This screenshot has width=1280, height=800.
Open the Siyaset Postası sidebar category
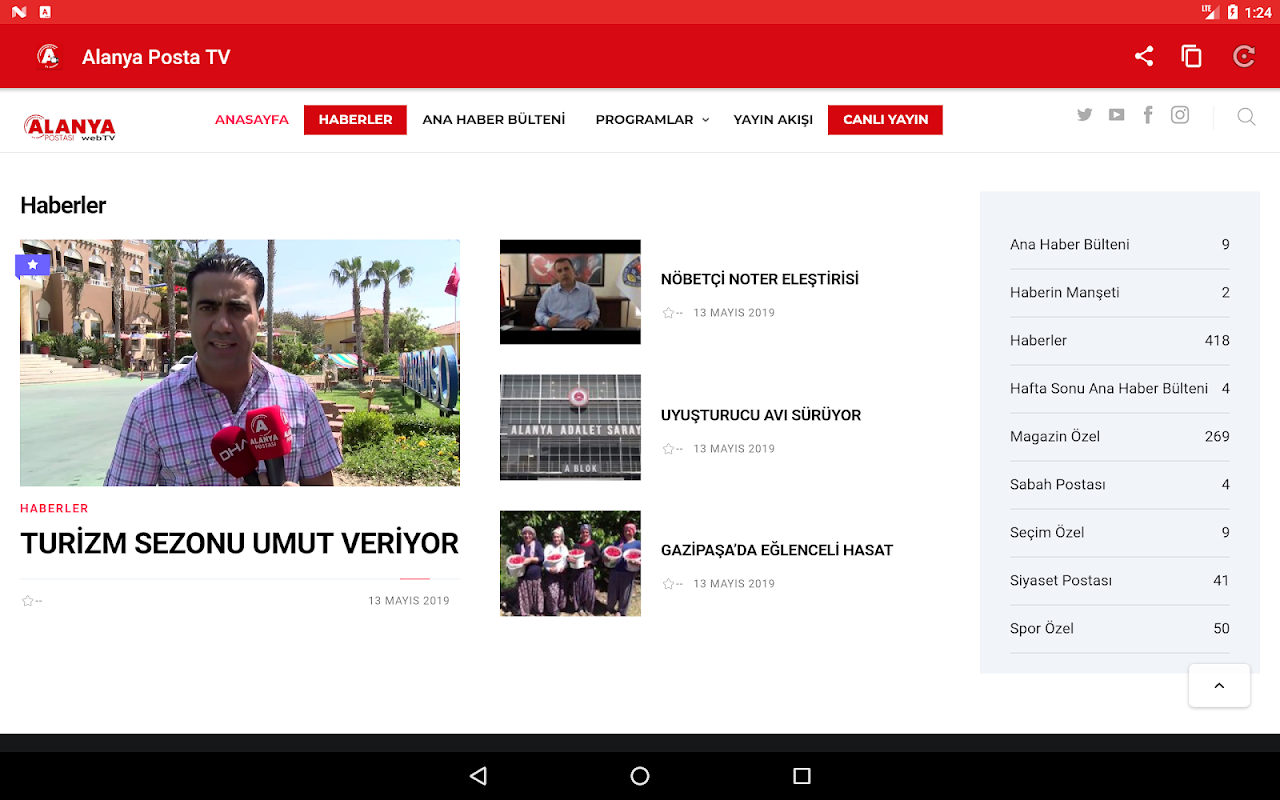1120,581
